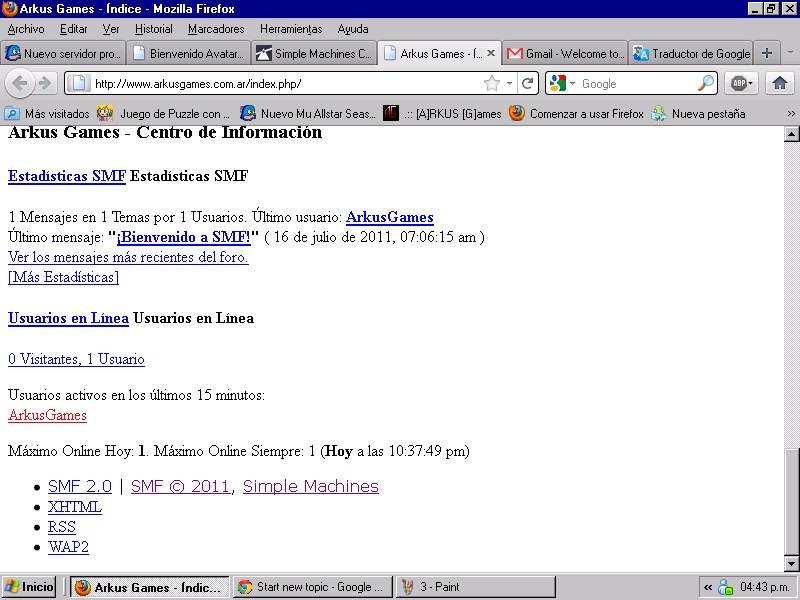Click the SMF © 2011 link
Viewport: 800px width, 600px height.
point(181,486)
